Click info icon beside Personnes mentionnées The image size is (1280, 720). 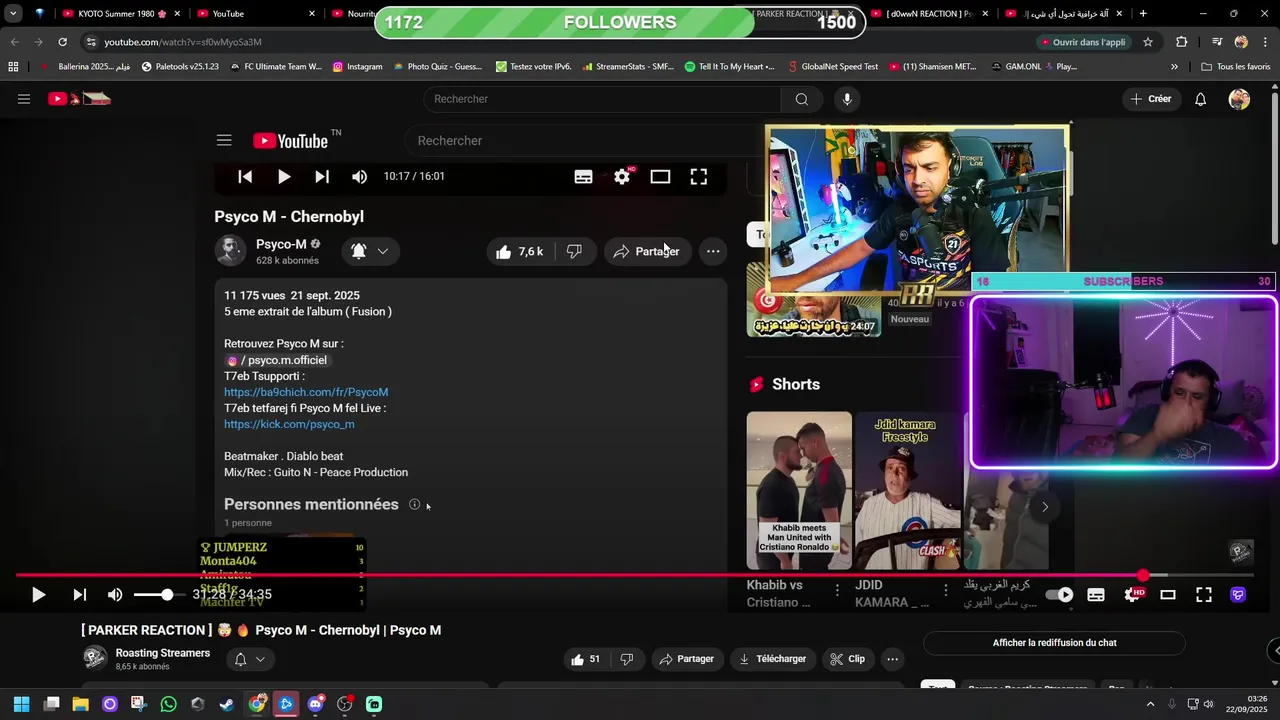coord(415,505)
